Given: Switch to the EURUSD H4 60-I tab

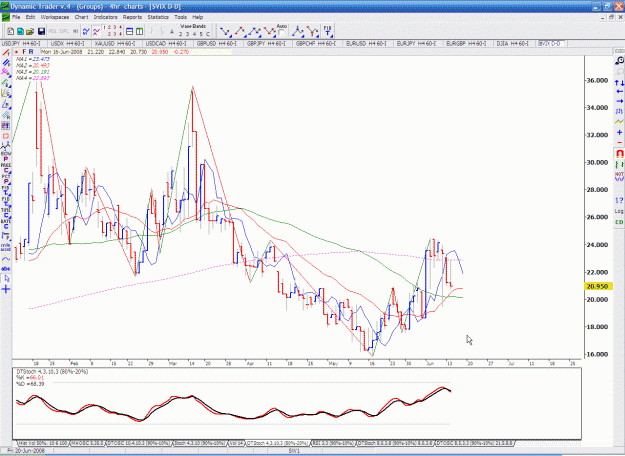Looking at the screenshot, I should pyautogui.click(x=366, y=43).
